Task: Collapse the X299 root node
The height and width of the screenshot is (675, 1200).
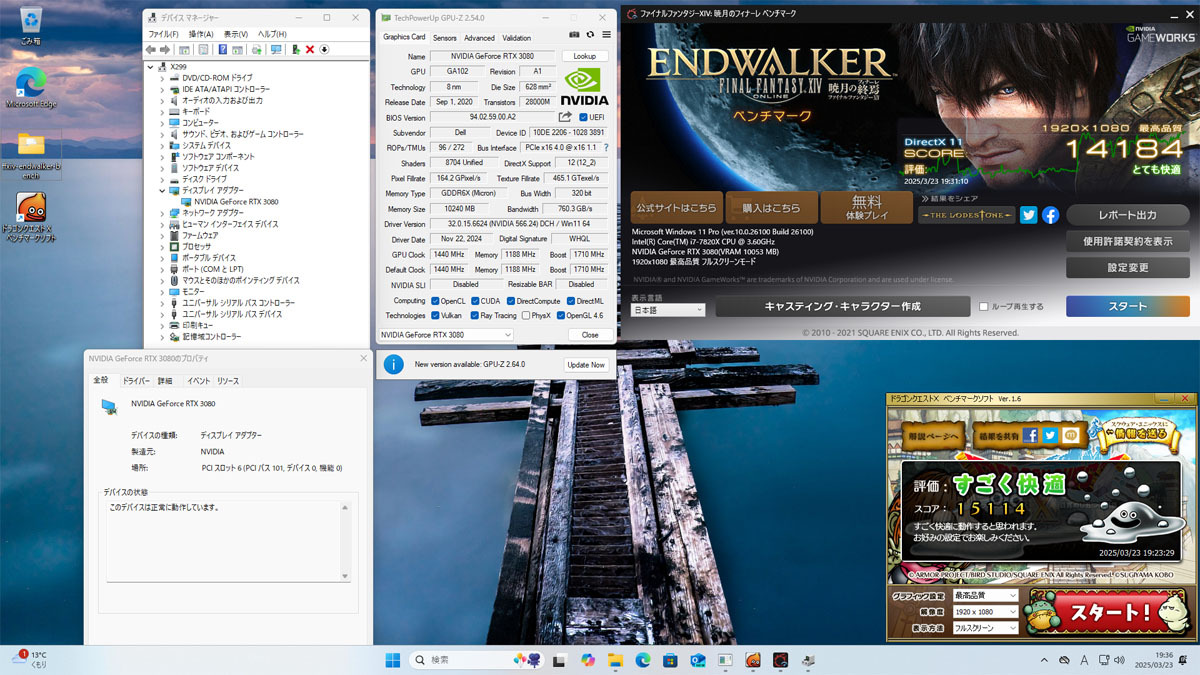Action: click(151, 67)
